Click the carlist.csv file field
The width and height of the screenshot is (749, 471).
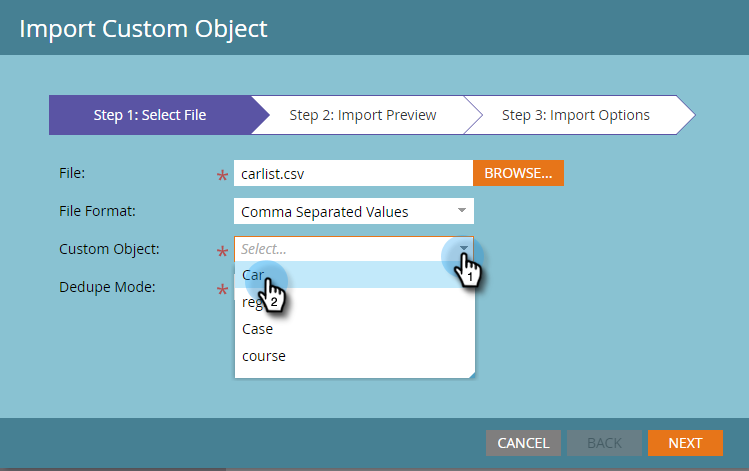[x=353, y=173]
